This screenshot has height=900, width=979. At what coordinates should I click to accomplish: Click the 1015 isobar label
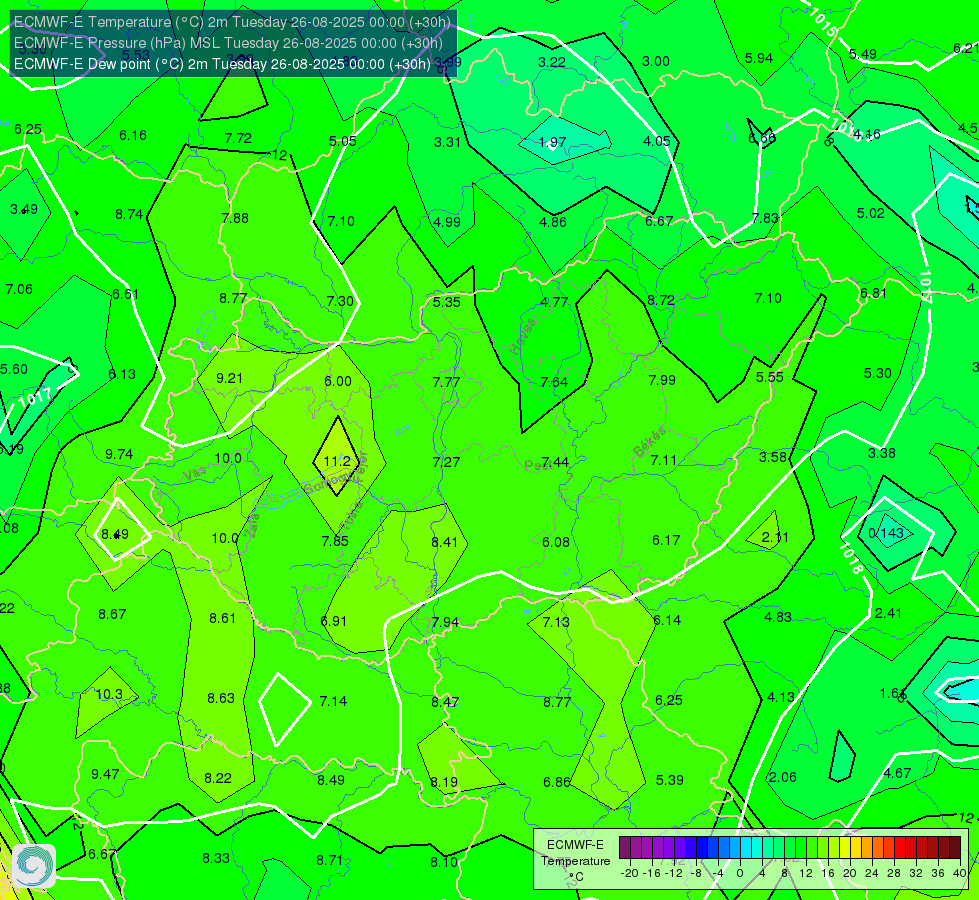tap(822, 22)
